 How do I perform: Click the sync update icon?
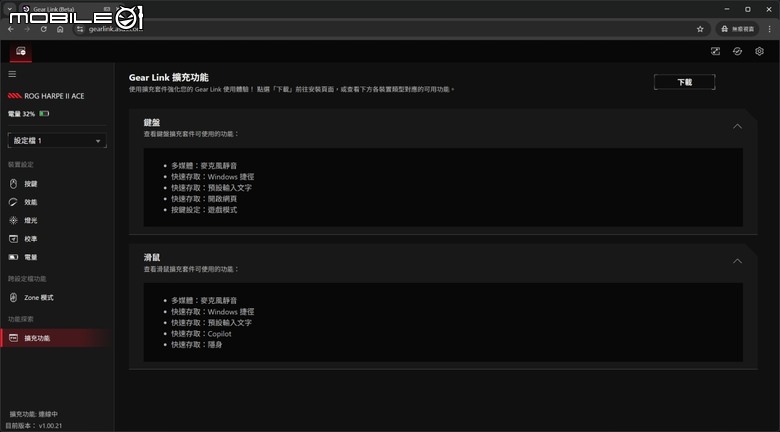coord(737,51)
